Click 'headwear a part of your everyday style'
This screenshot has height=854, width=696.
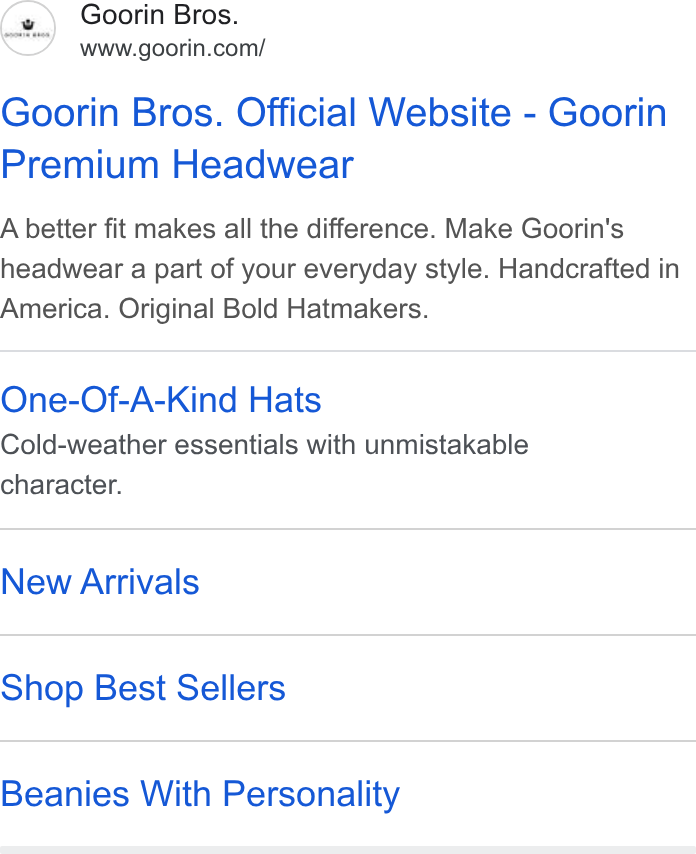245,269
